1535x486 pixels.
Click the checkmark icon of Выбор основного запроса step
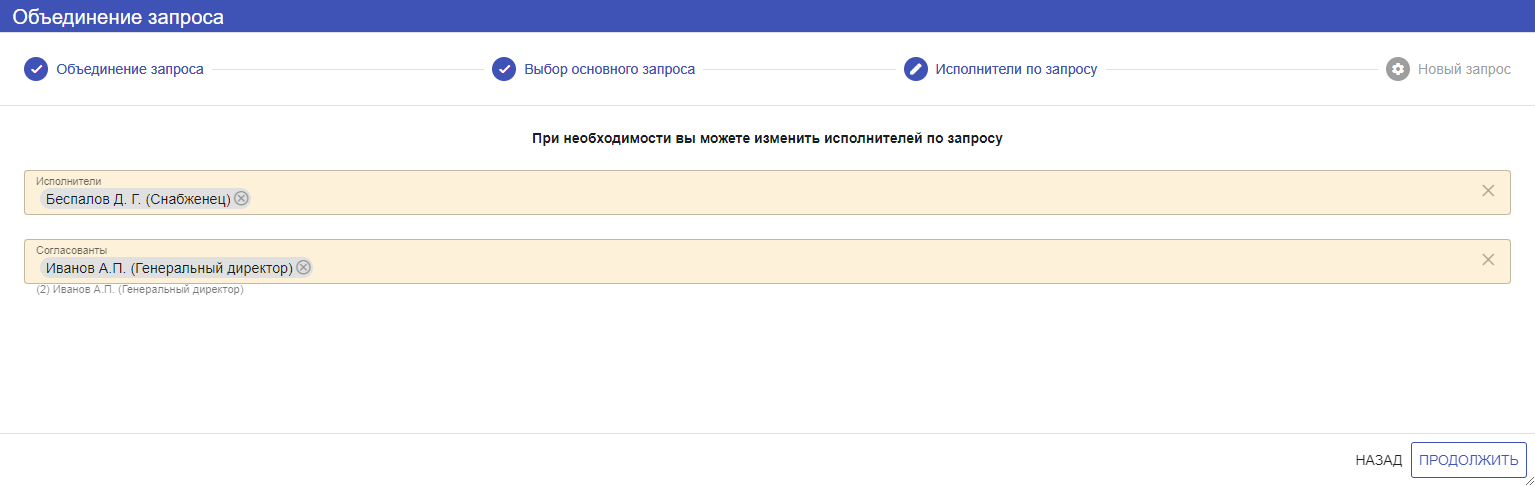pyautogui.click(x=504, y=69)
